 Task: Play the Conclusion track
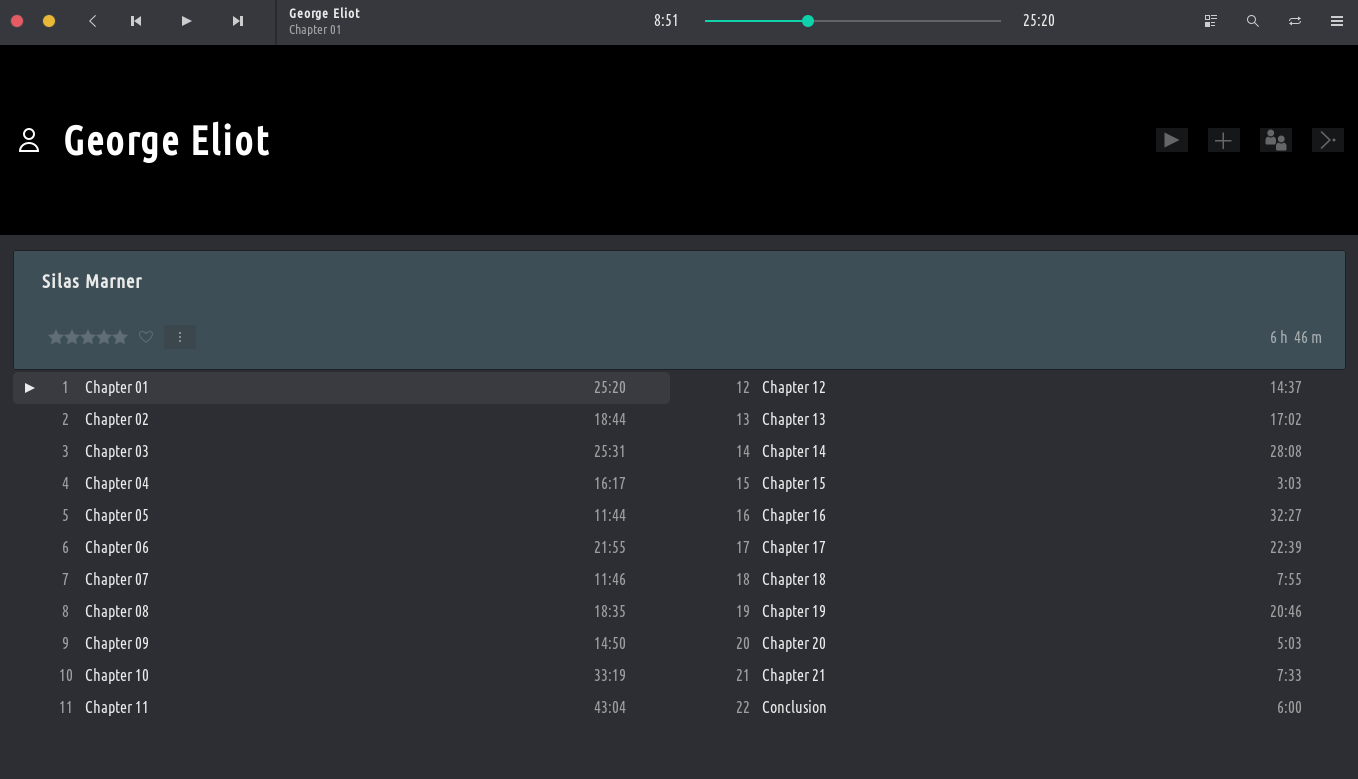pos(794,707)
